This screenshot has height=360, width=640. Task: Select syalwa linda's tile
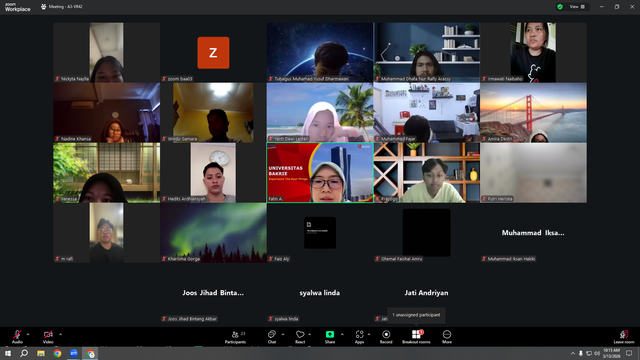(x=320, y=292)
